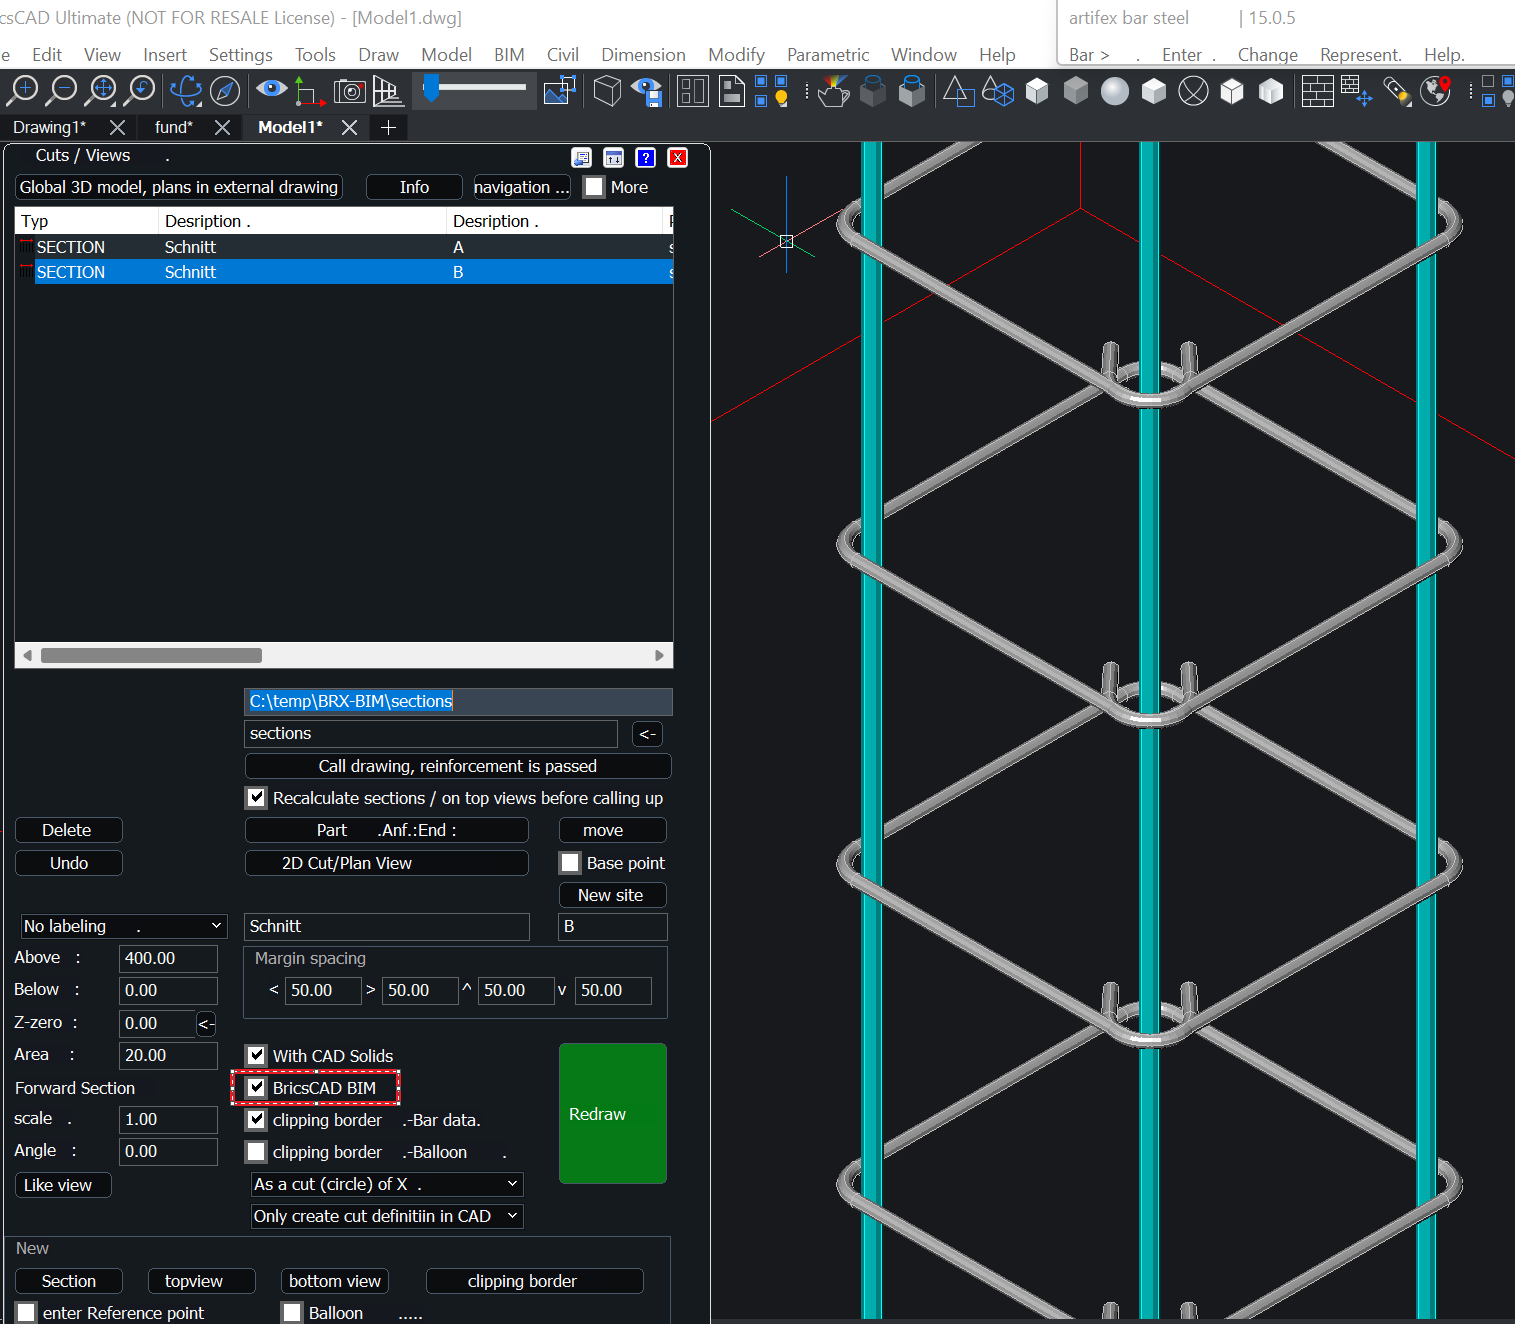Screen dimensions: 1515x1324
Task: Click the 2D Cut/Plan View button
Action: (386, 863)
